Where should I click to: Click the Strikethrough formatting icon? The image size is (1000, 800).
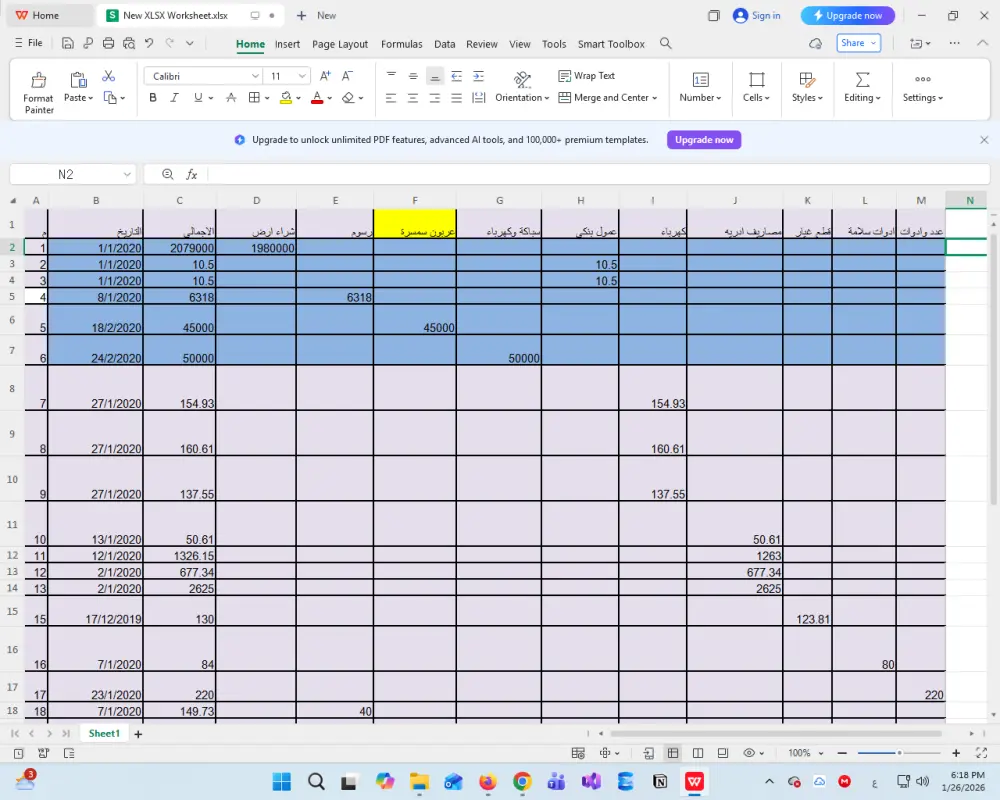[x=230, y=98]
